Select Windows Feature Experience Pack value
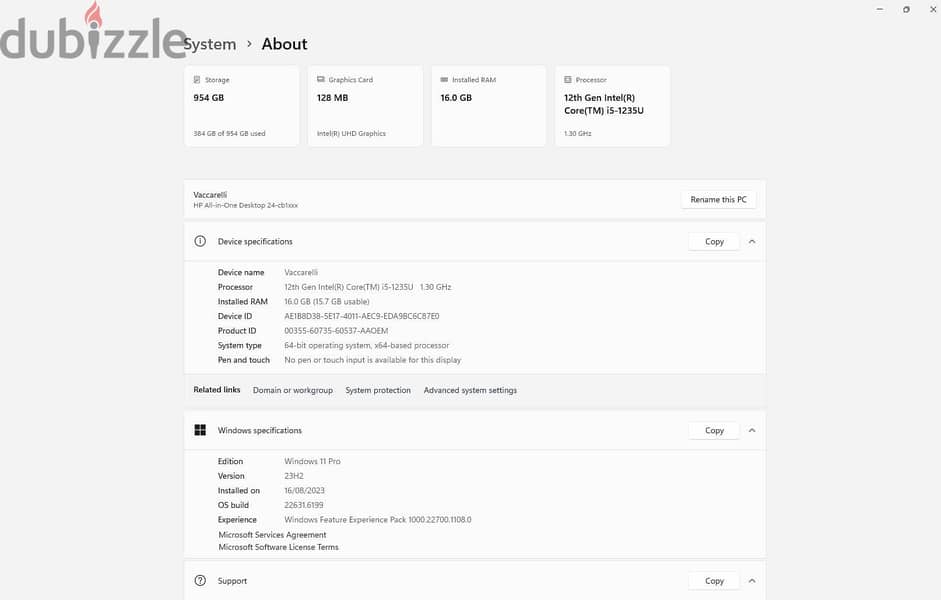This screenshot has width=941, height=600. coord(377,520)
